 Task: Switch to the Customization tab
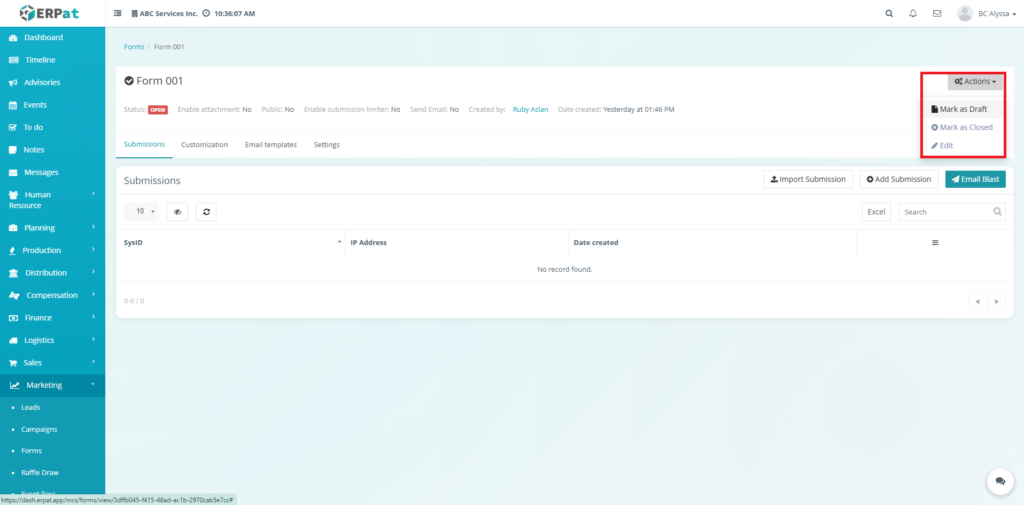(x=204, y=145)
